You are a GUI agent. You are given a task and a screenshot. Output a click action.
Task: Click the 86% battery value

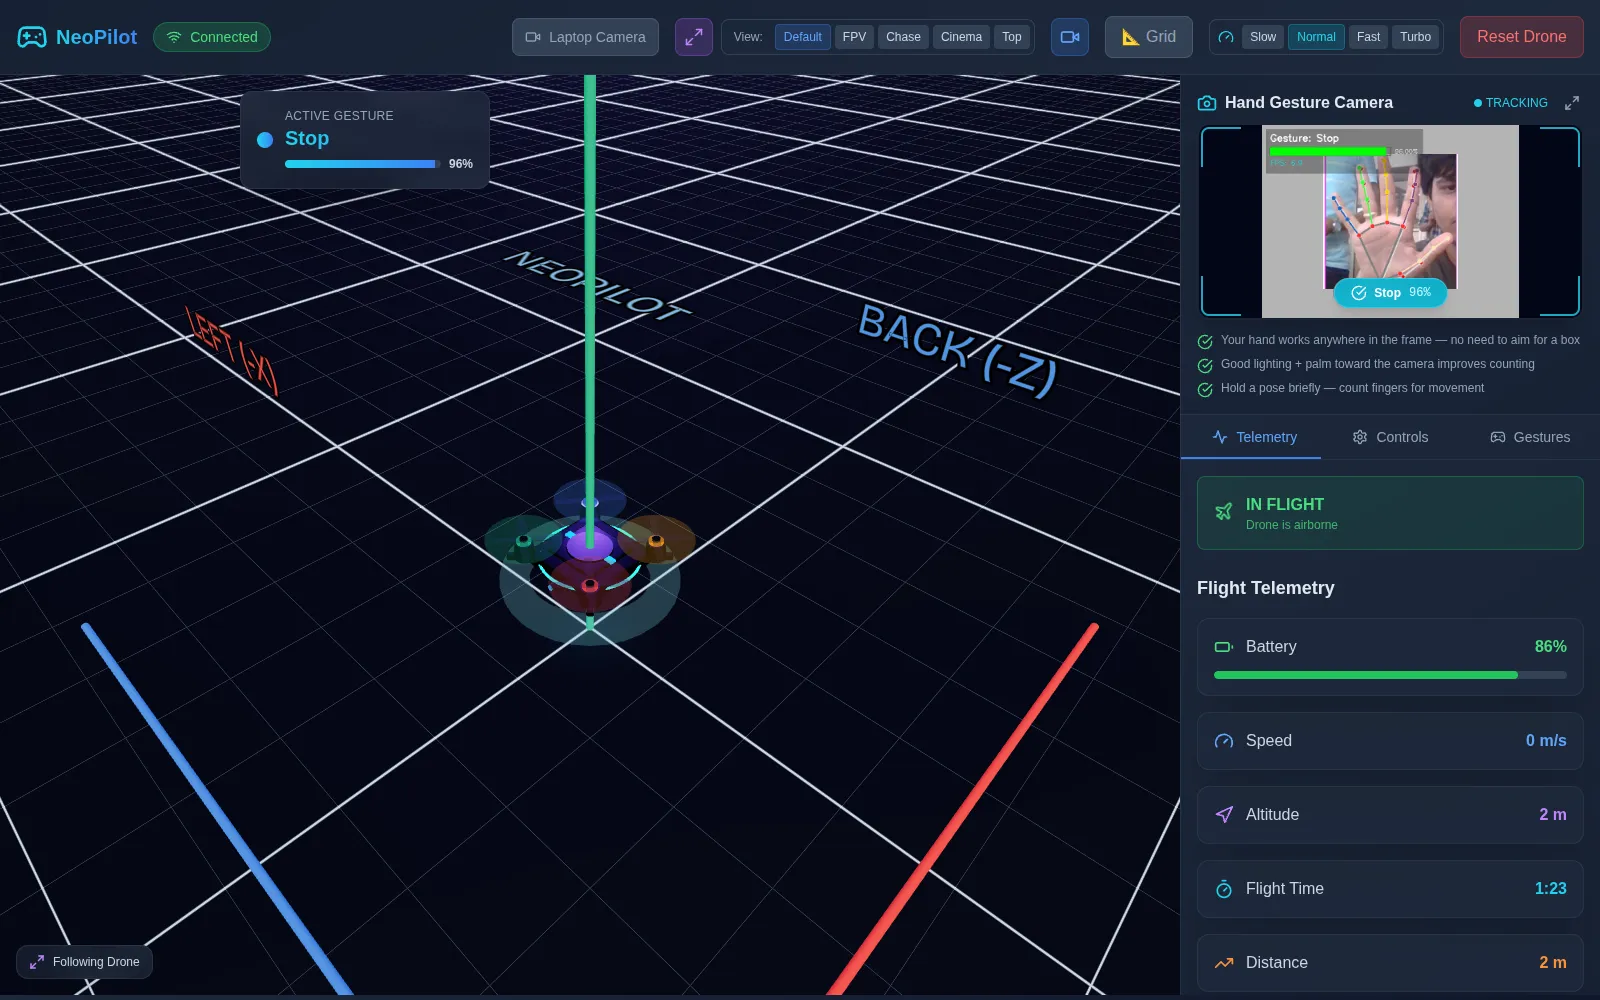coord(1550,647)
